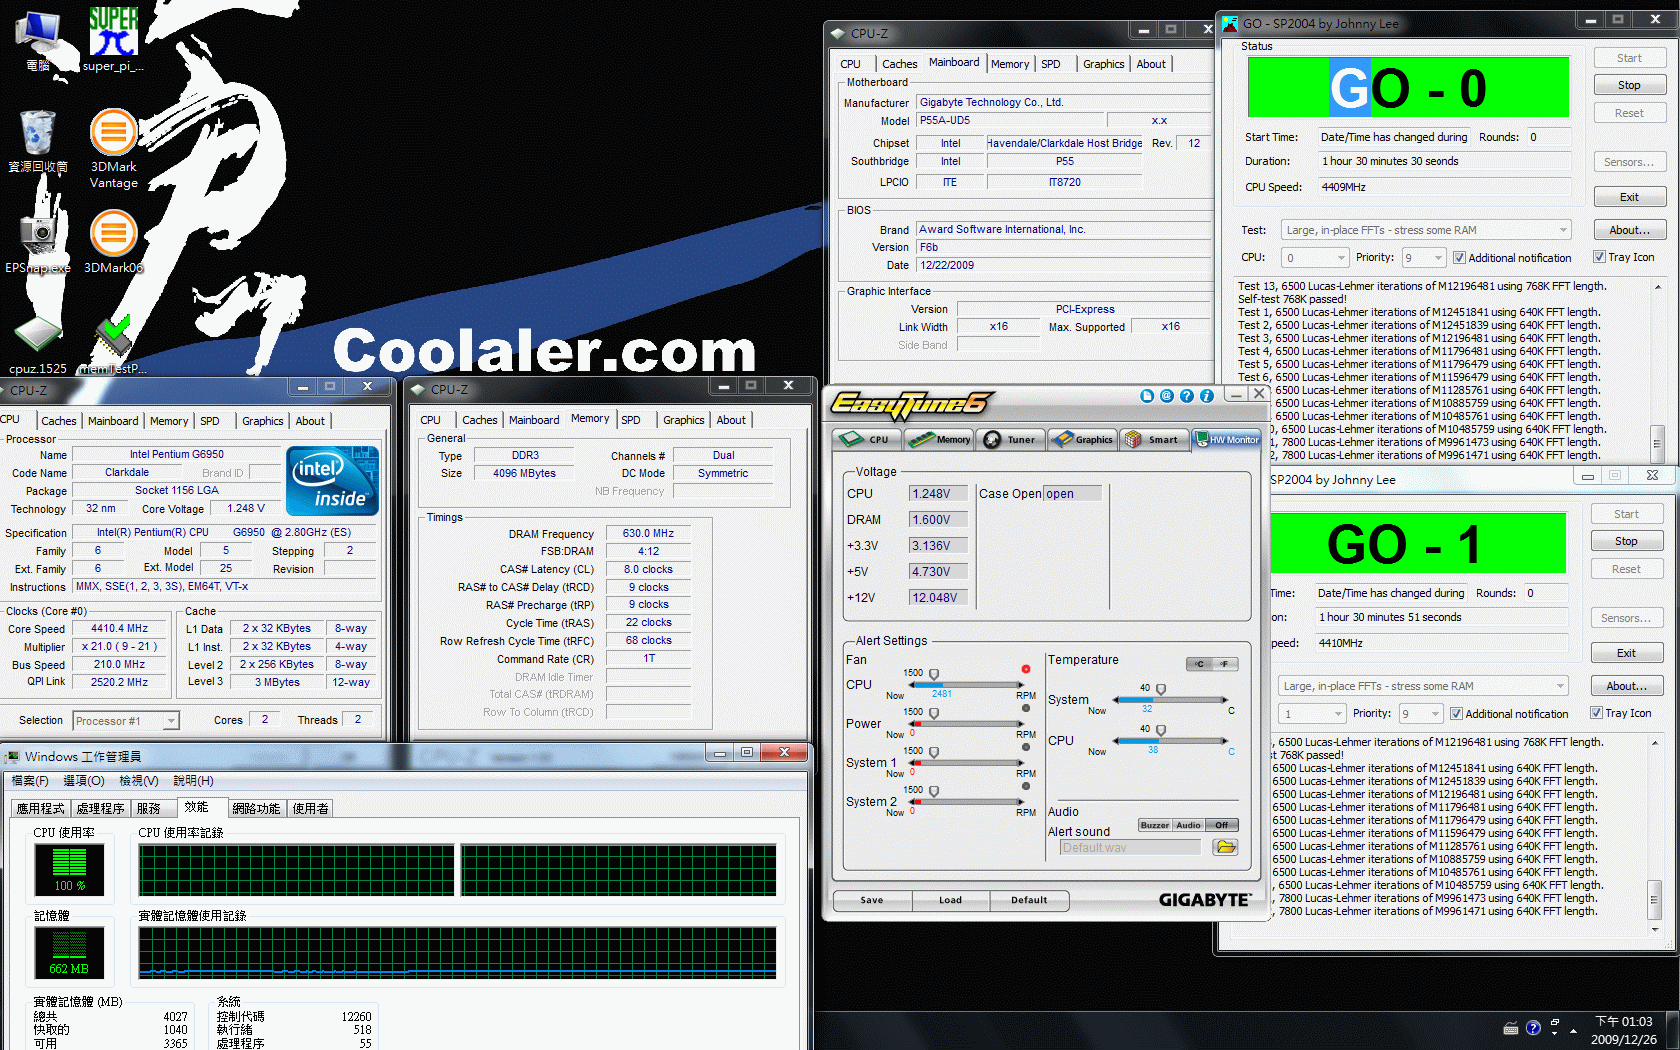Toggle Additional notification in the GO - 0 window
The image size is (1680, 1050).
pos(1459,258)
